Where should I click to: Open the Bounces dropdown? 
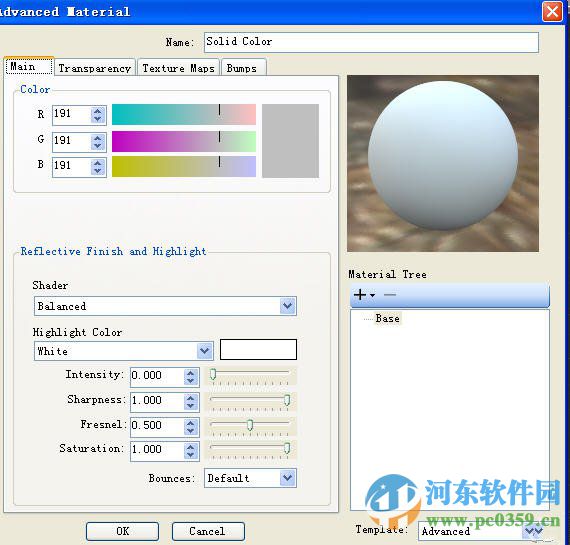[250, 478]
